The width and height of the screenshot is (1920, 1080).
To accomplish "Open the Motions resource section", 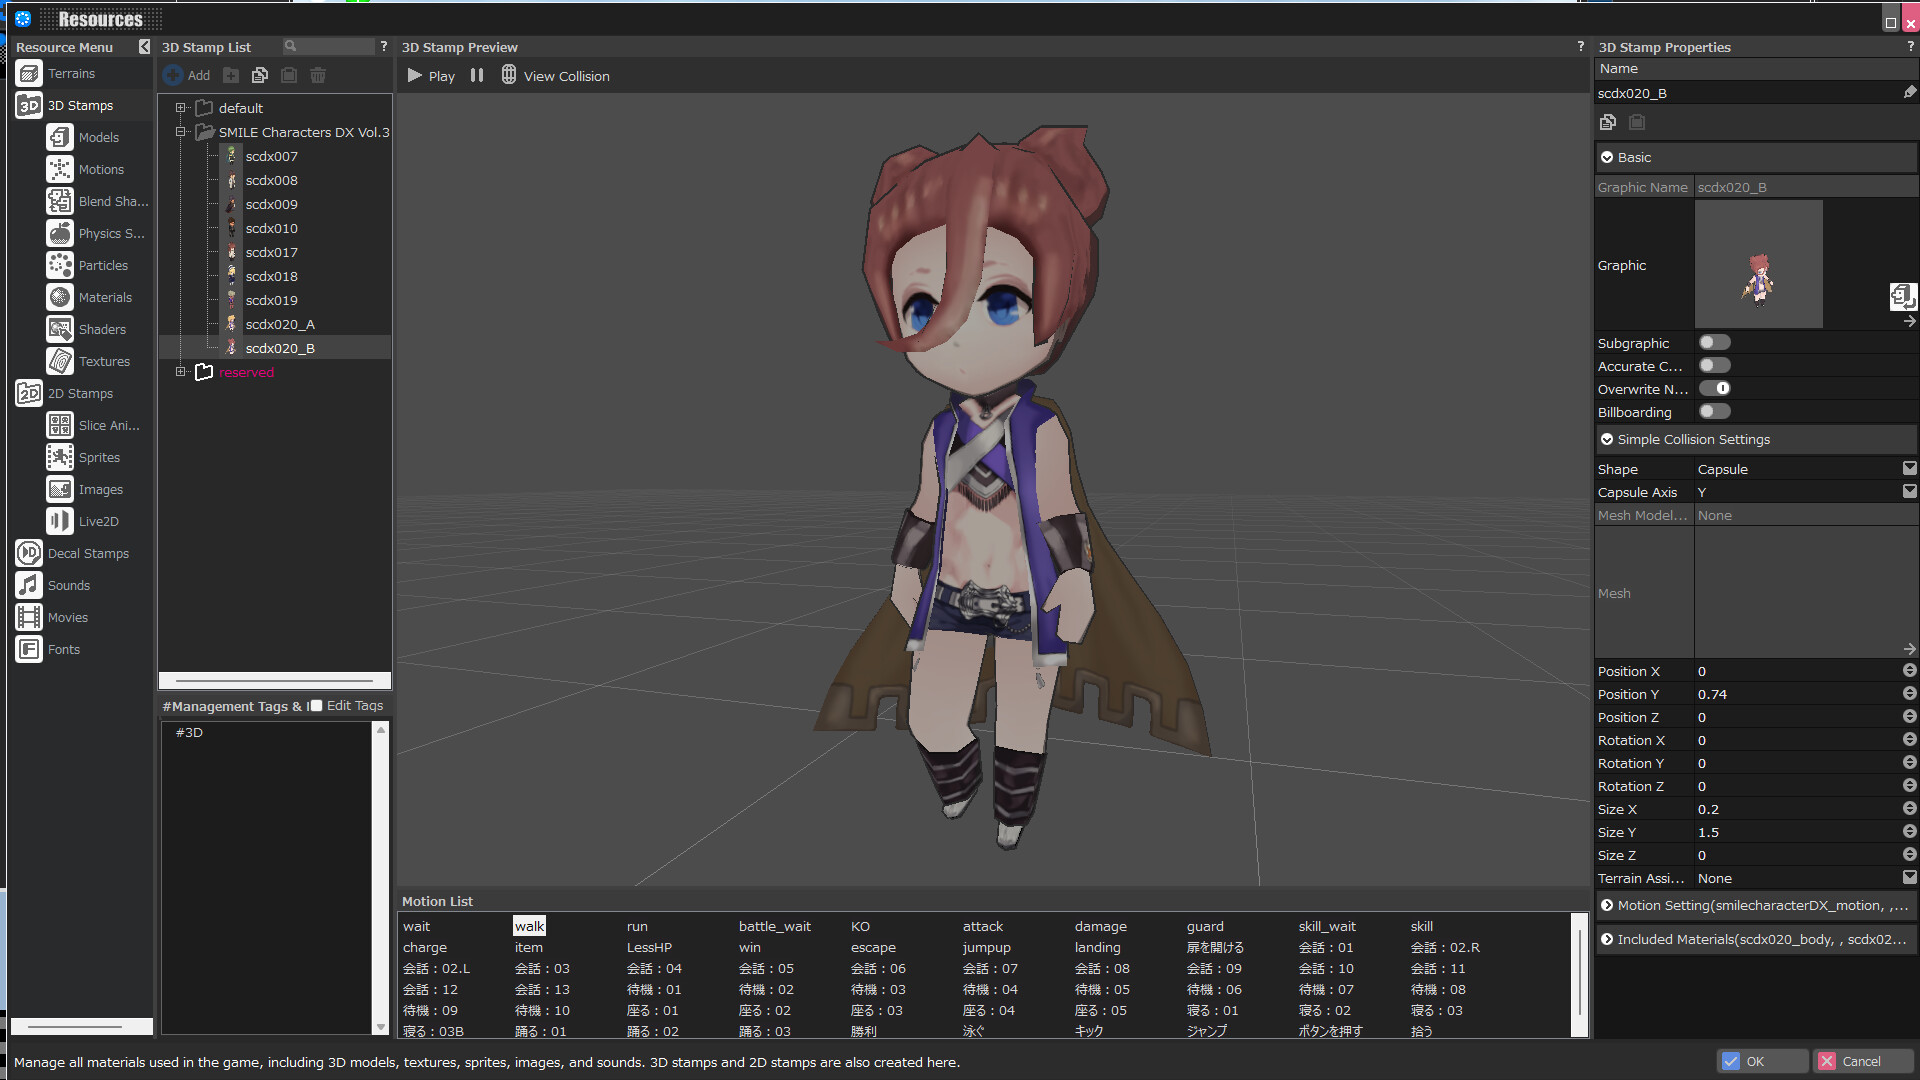I will [85, 170].
